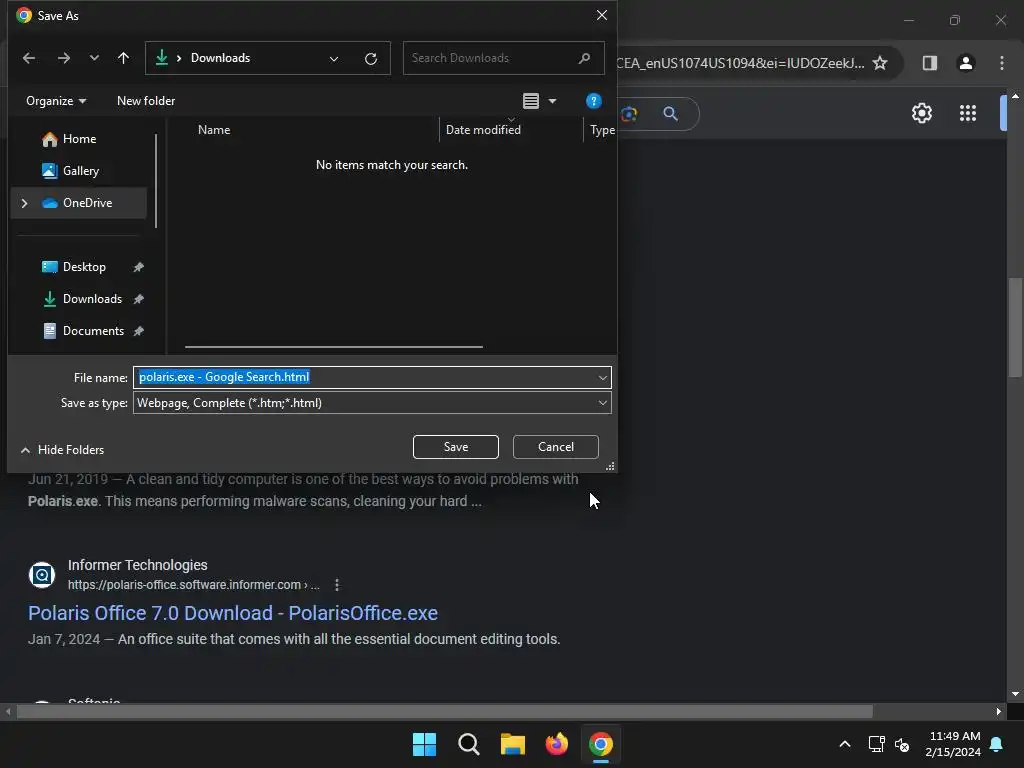Viewport: 1024px width, 768px height.
Task: Expand File name history dropdown
Action: pos(602,377)
